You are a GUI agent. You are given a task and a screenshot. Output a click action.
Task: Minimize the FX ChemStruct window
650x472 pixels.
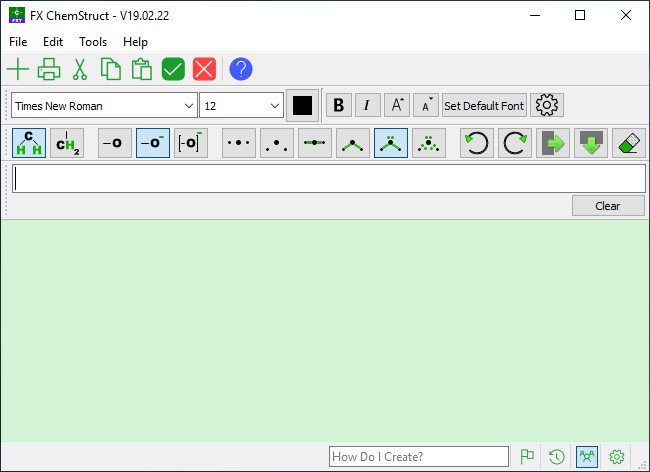(535, 15)
